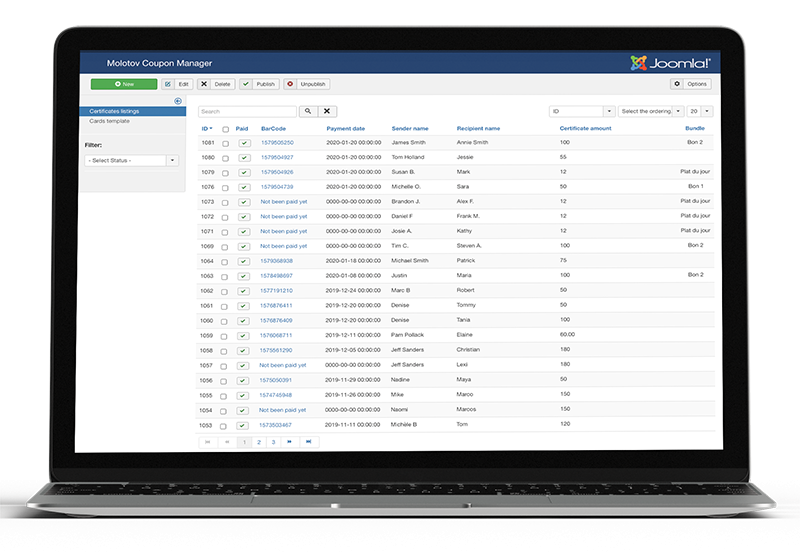
Task: Click the Options gear icon
Action: point(678,85)
